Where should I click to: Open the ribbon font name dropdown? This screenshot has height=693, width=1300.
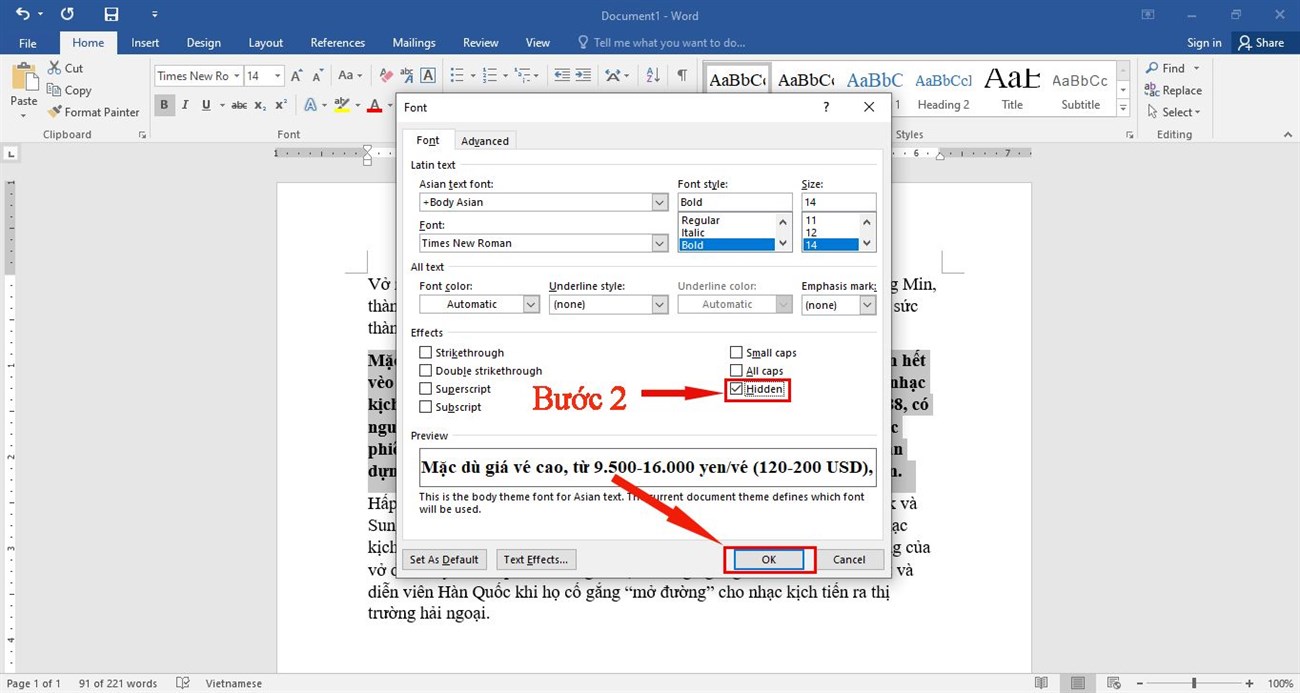(236, 75)
